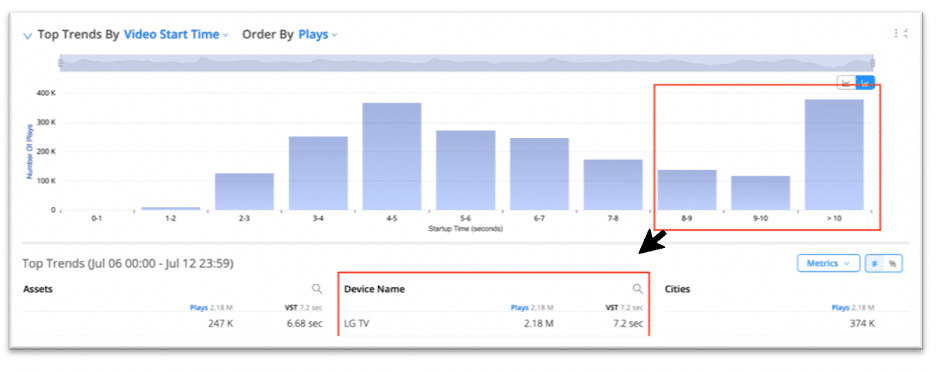Select the 6-7 seconds bar
Screen dimensions: 936x372
tap(539, 174)
